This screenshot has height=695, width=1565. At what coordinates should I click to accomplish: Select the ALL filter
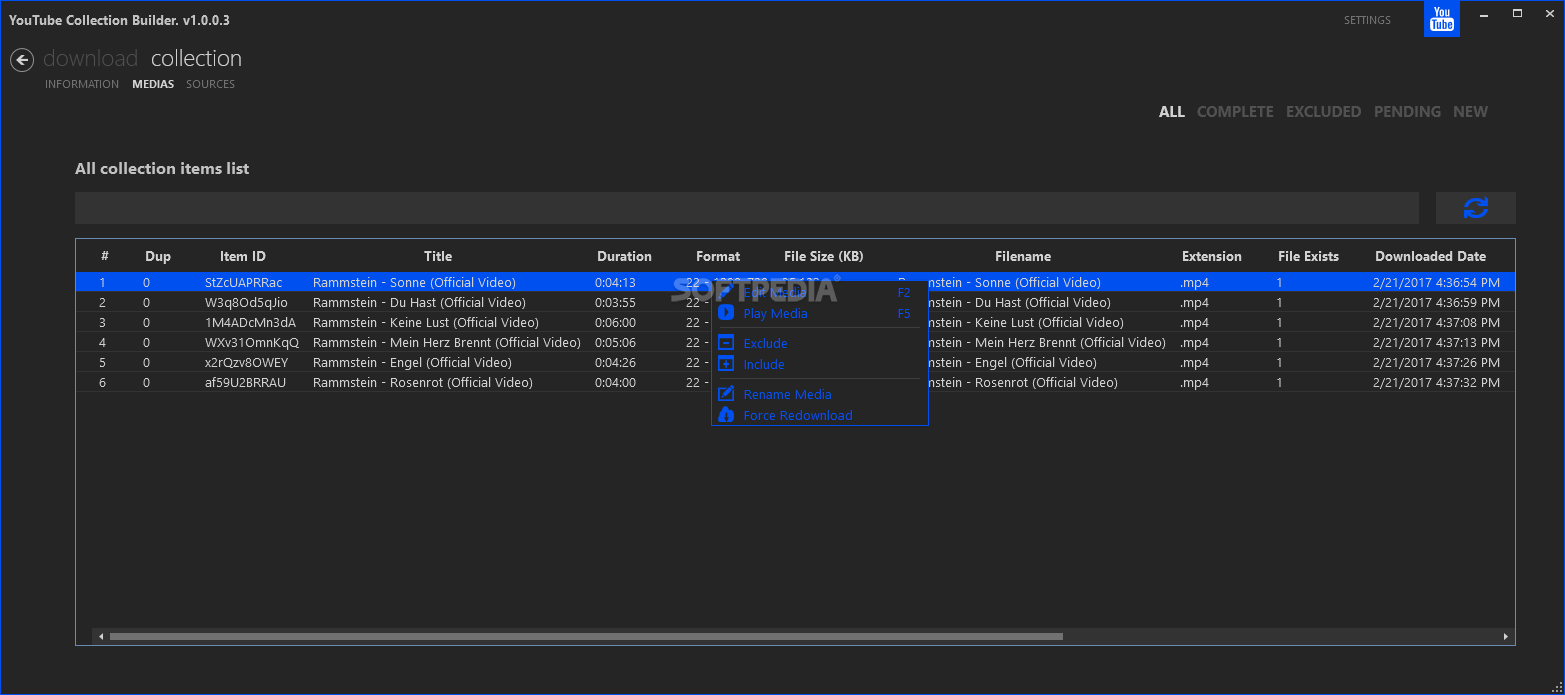tap(1171, 112)
